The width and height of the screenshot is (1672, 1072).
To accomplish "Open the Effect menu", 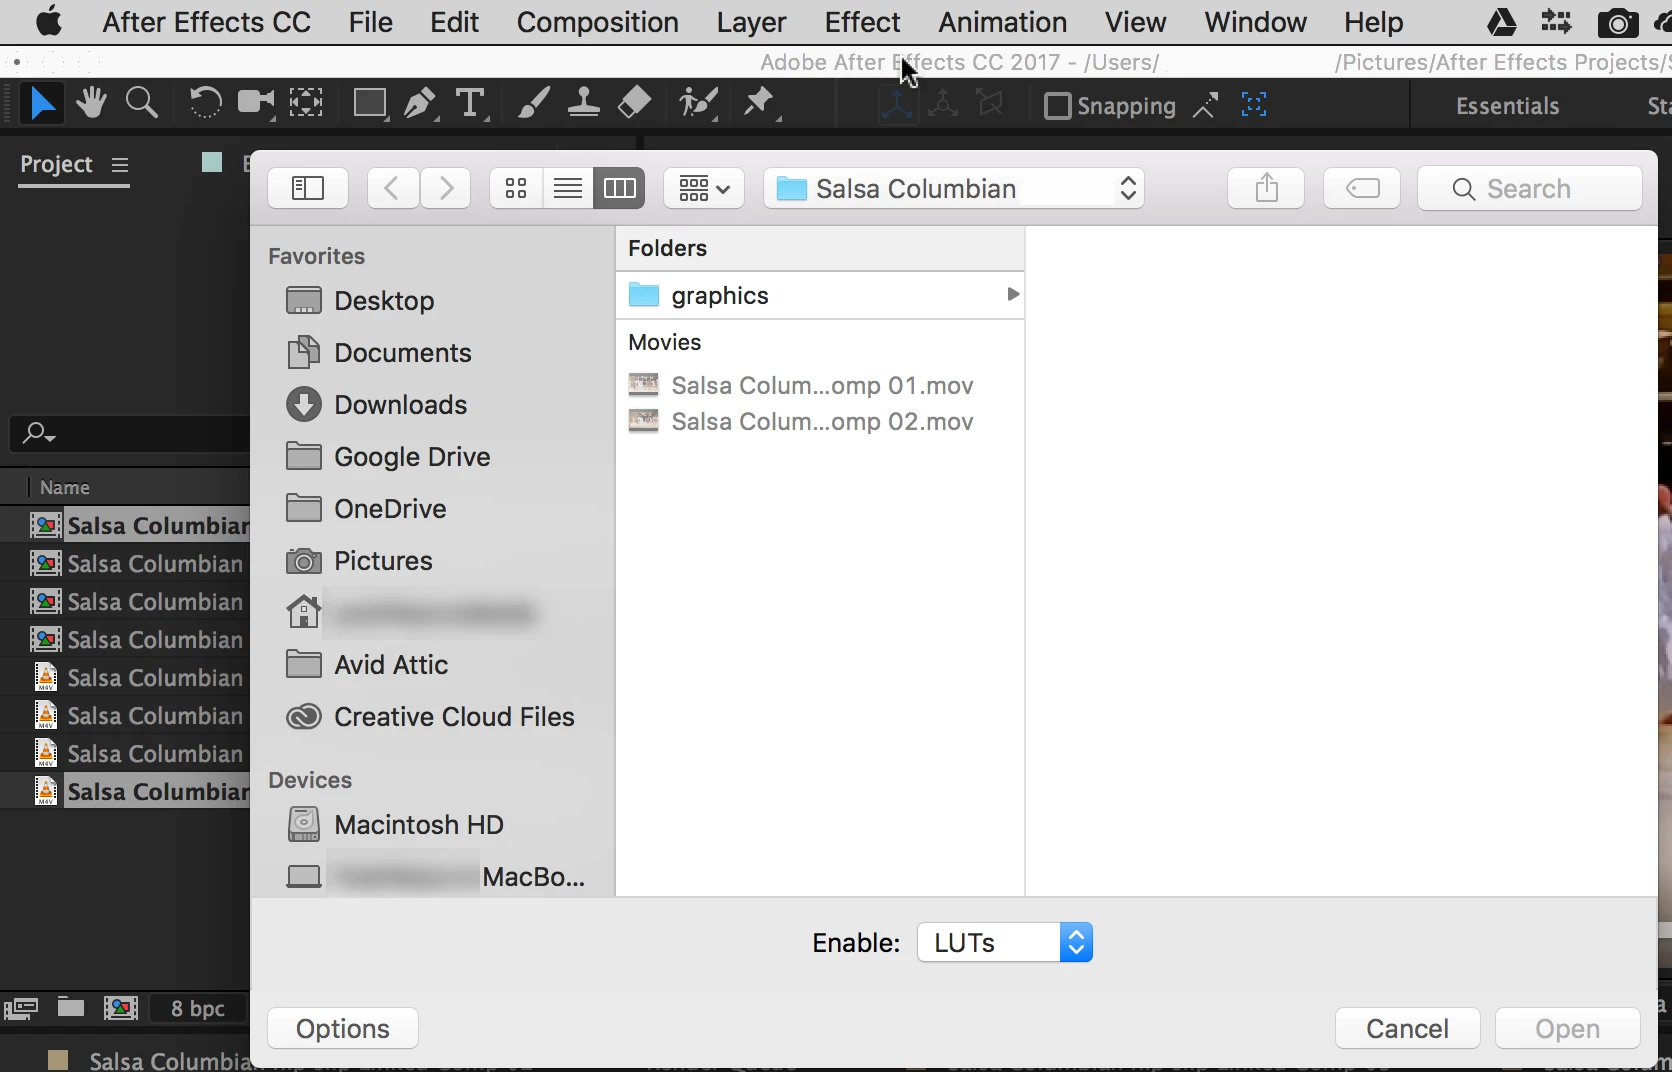I will click(862, 22).
